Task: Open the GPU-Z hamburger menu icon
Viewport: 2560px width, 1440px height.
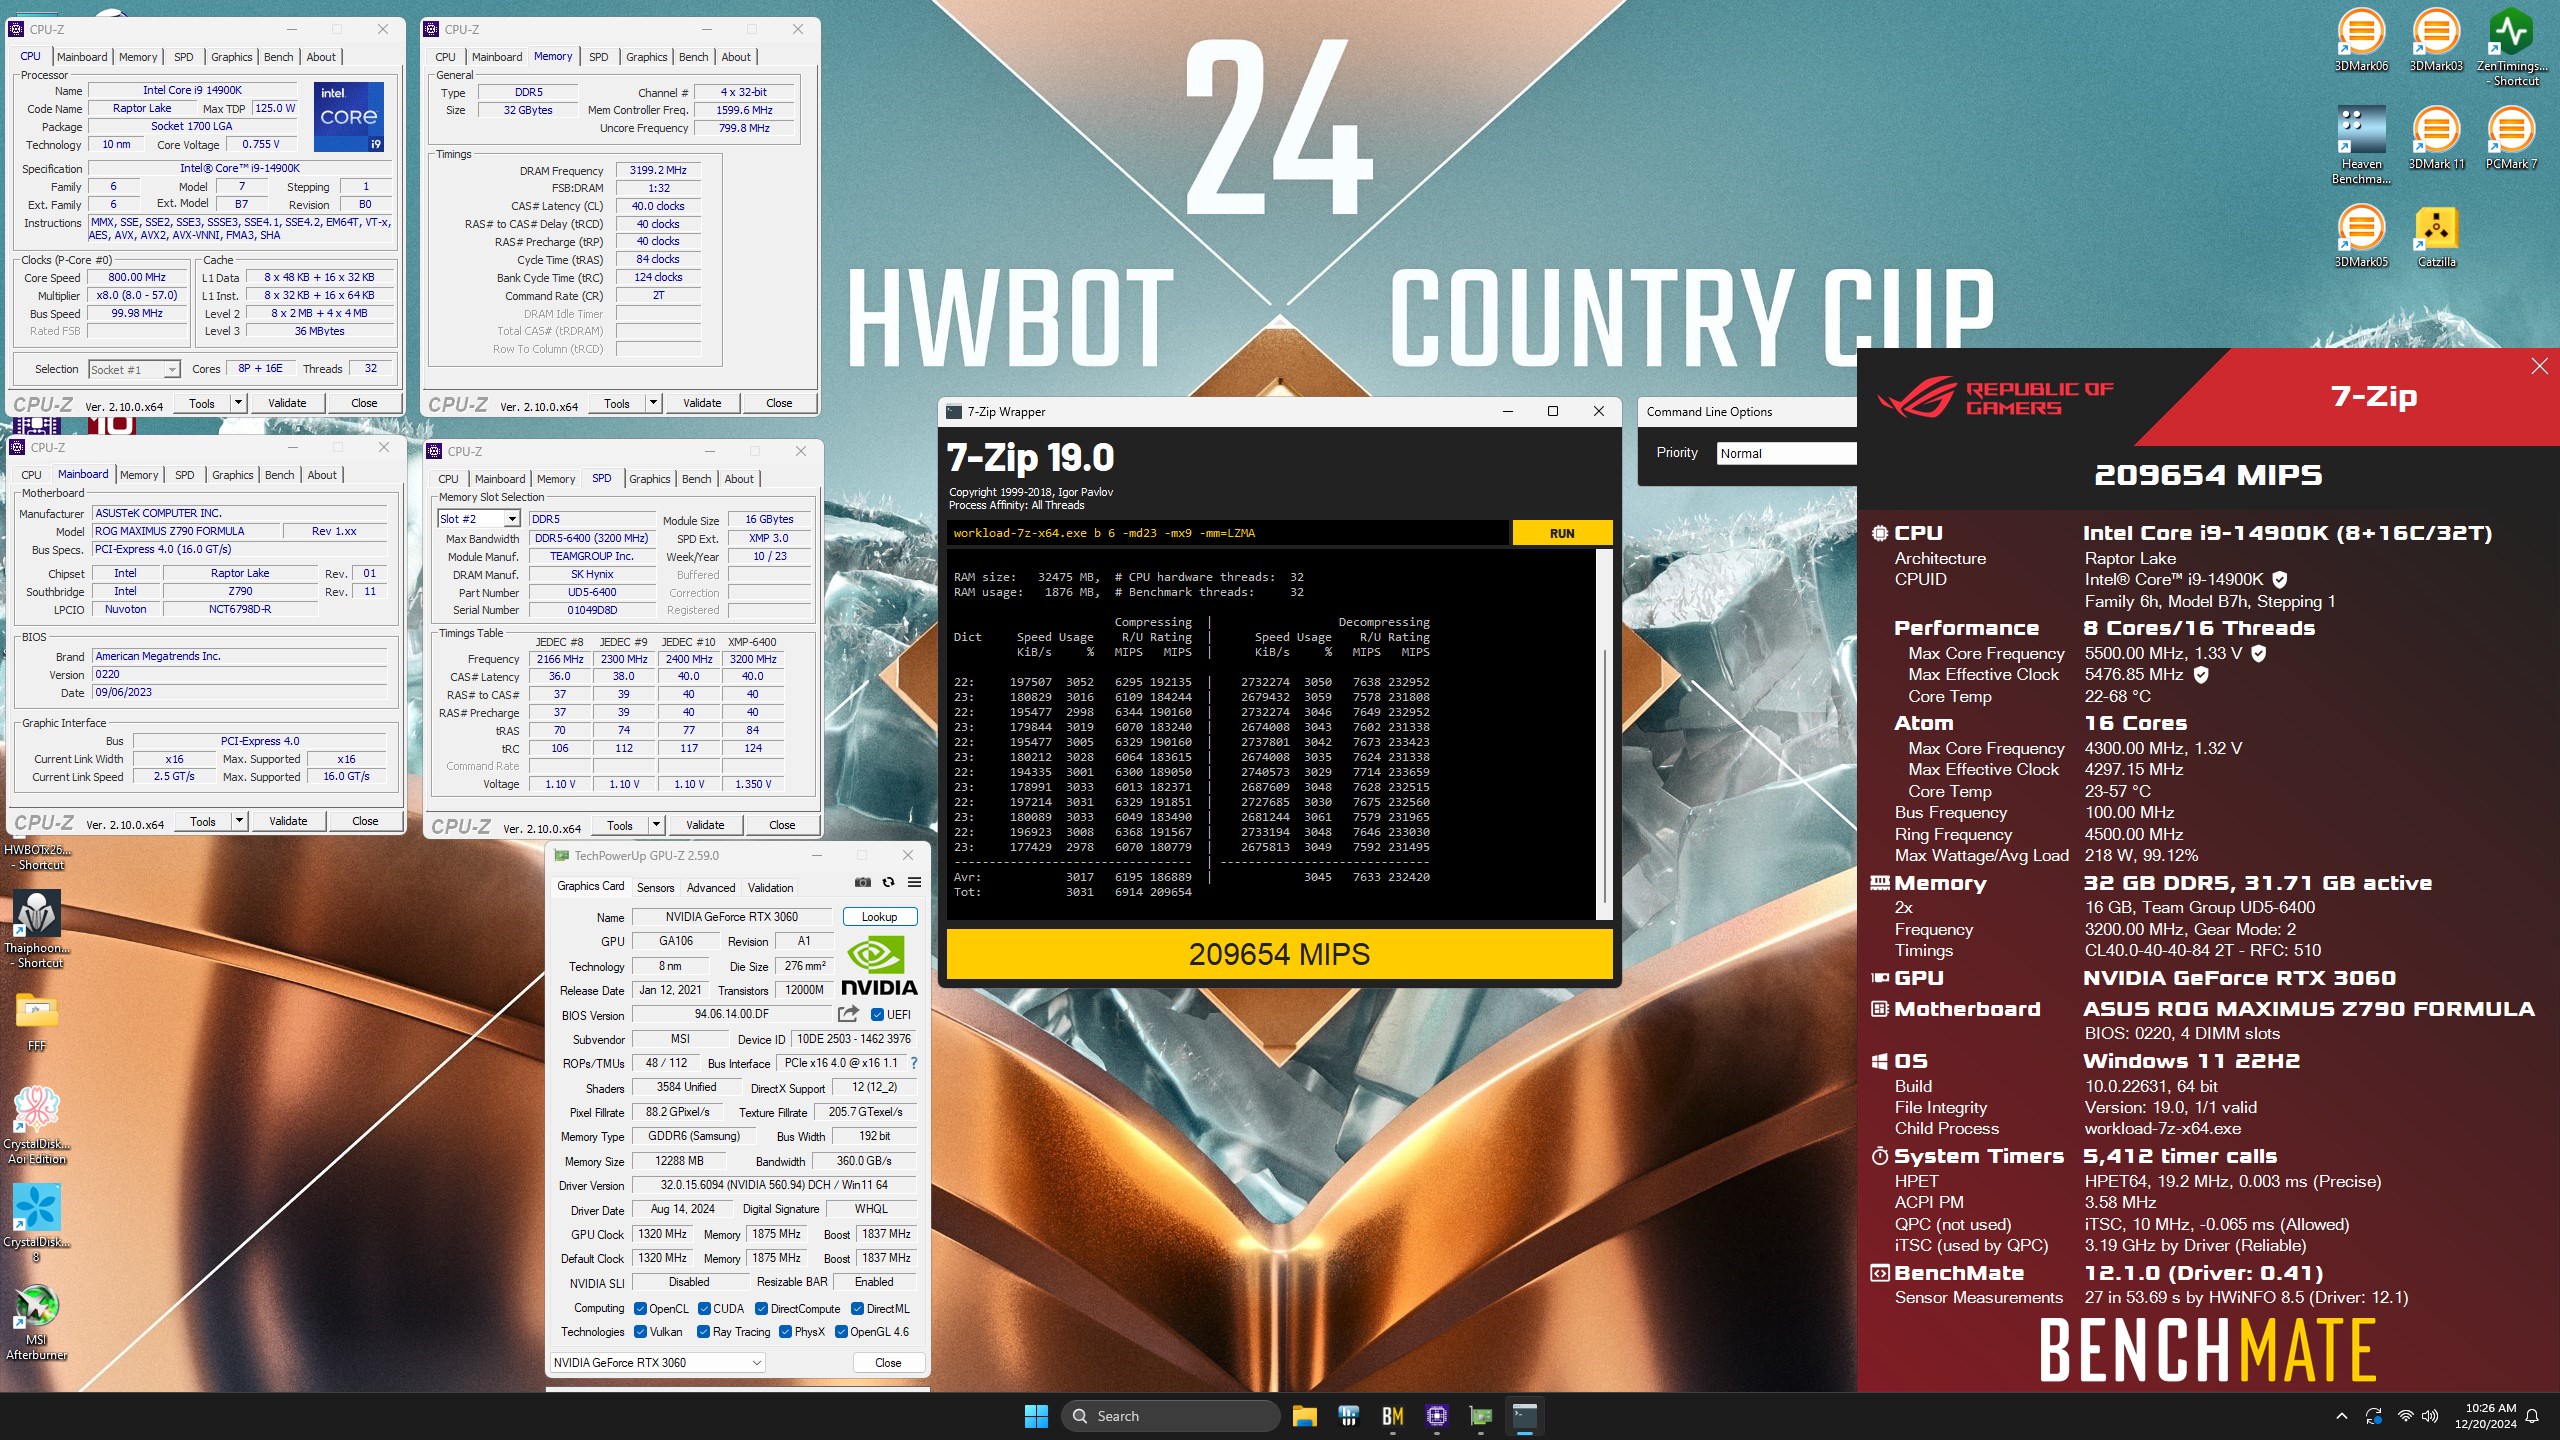Action: tap(914, 882)
